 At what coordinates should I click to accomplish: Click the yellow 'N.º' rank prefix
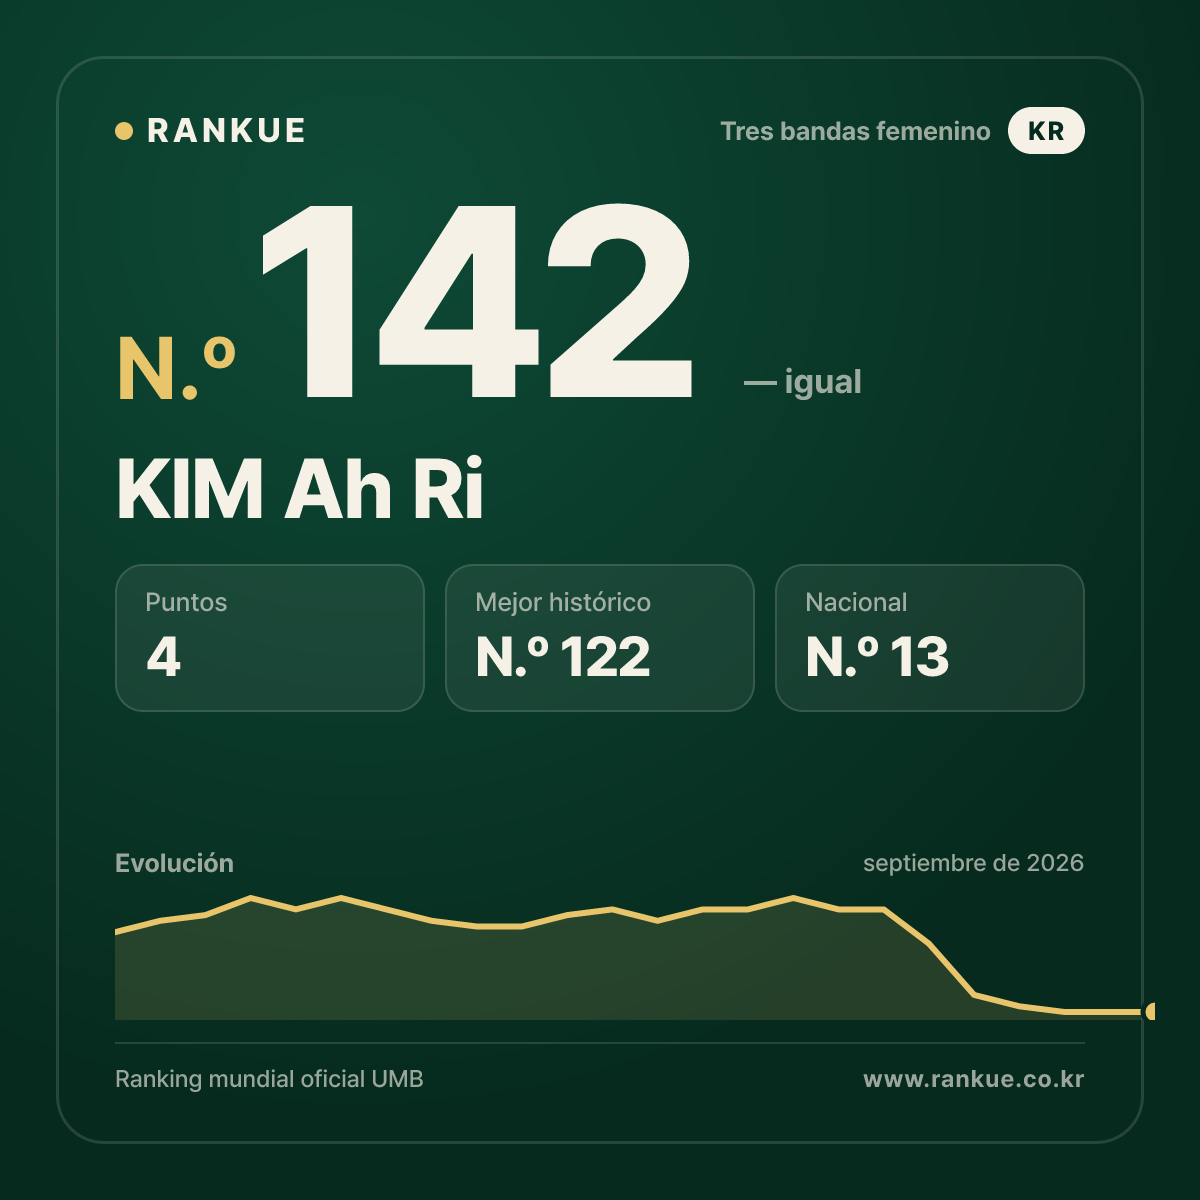pyautogui.click(x=177, y=368)
